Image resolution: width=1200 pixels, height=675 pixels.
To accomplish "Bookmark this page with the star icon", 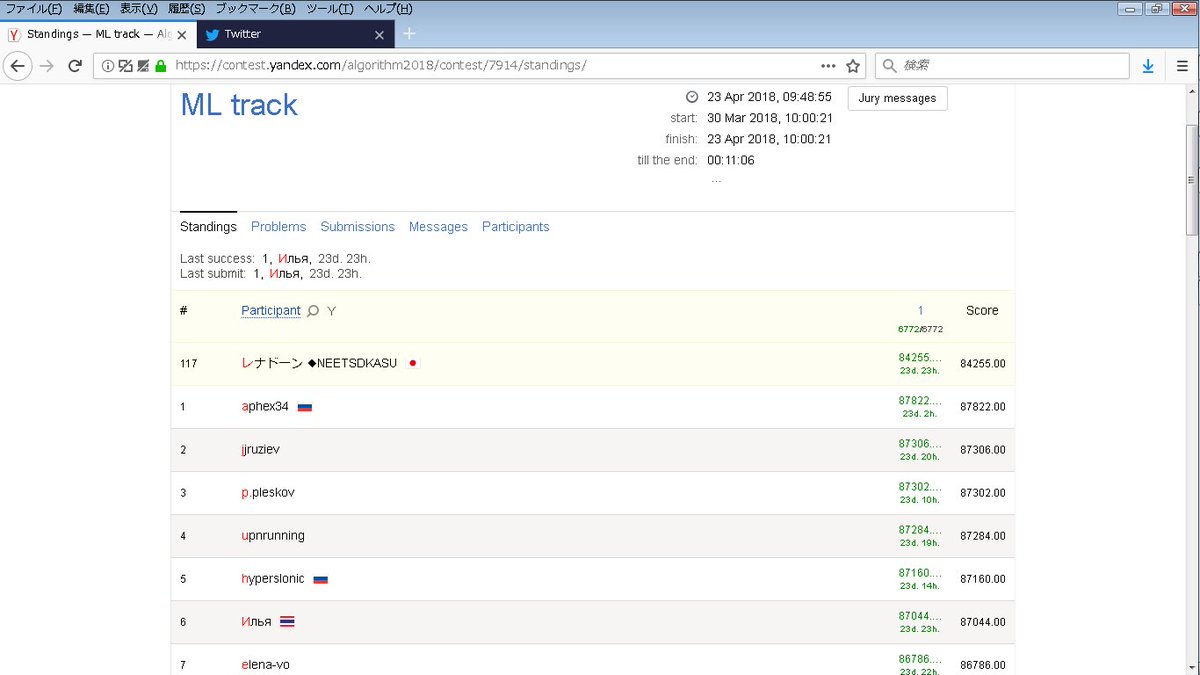I will (853, 66).
